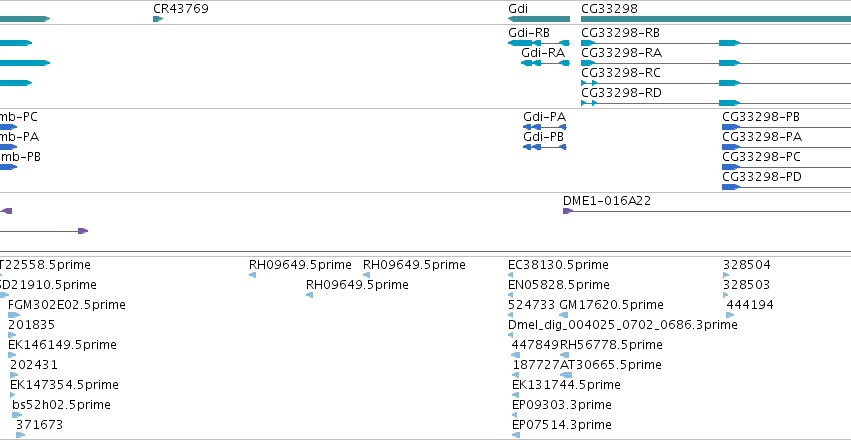Select the Gdi gene bar
851x440 pixels.
(539, 19)
